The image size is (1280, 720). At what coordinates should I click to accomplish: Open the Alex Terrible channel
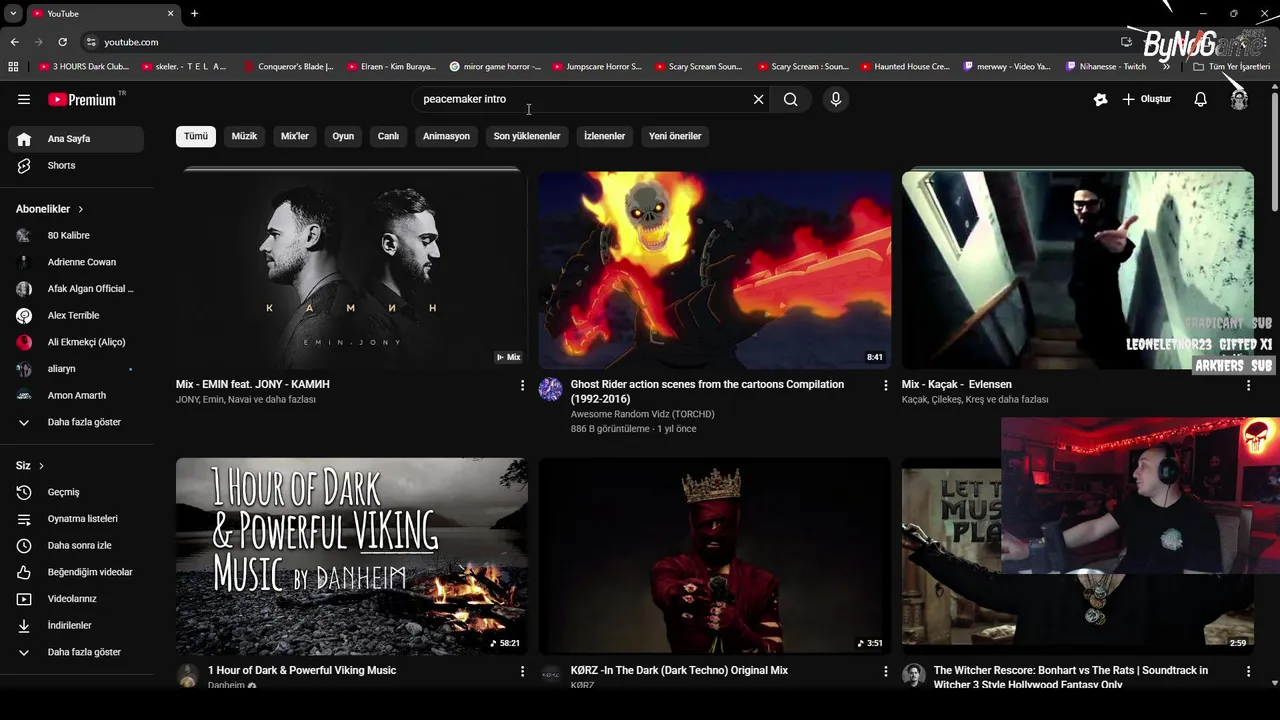point(76,315)
